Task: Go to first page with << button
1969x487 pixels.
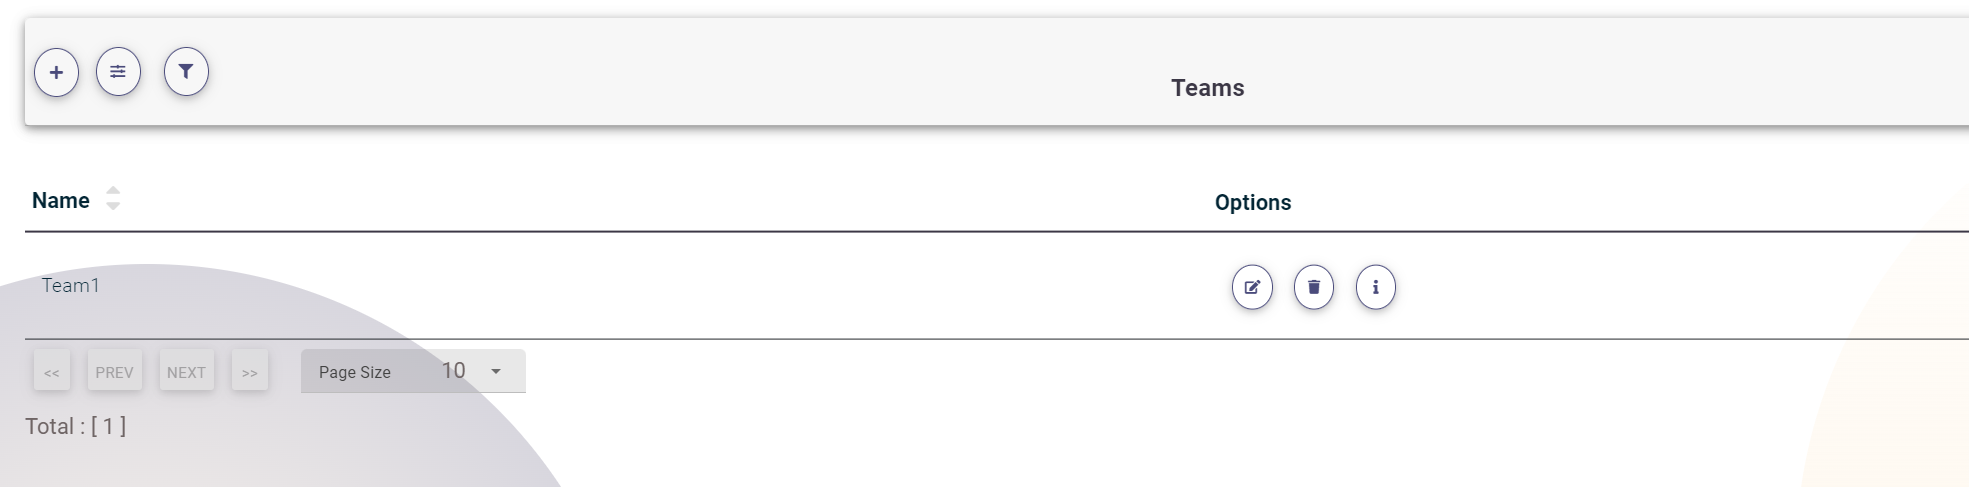Action: [52, 372]
